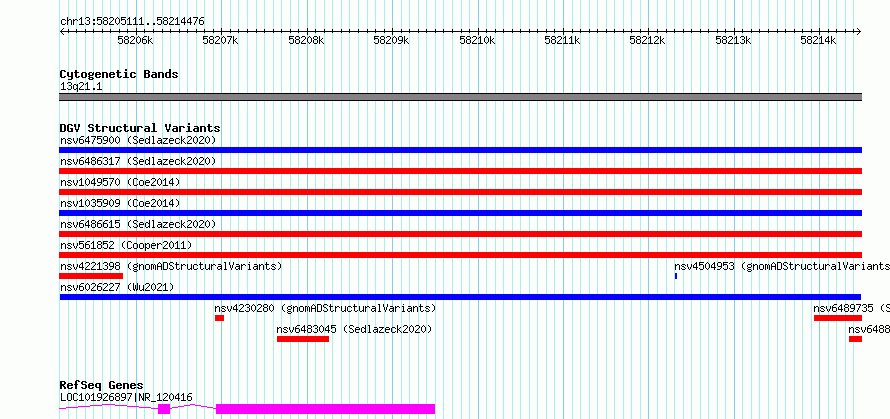This screenshot has width=890, height=419.
Task: Click the nsv6483045 (Sedlazeck2020) label
Action: tap(354, 329)
